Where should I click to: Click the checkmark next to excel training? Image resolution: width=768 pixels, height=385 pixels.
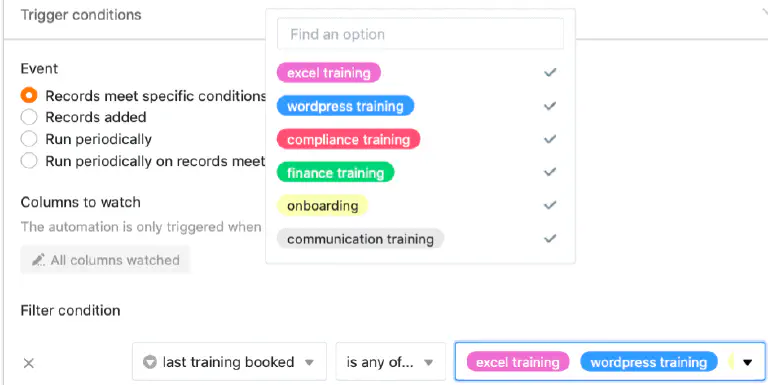pyautogui.click(x=550, y=72)
